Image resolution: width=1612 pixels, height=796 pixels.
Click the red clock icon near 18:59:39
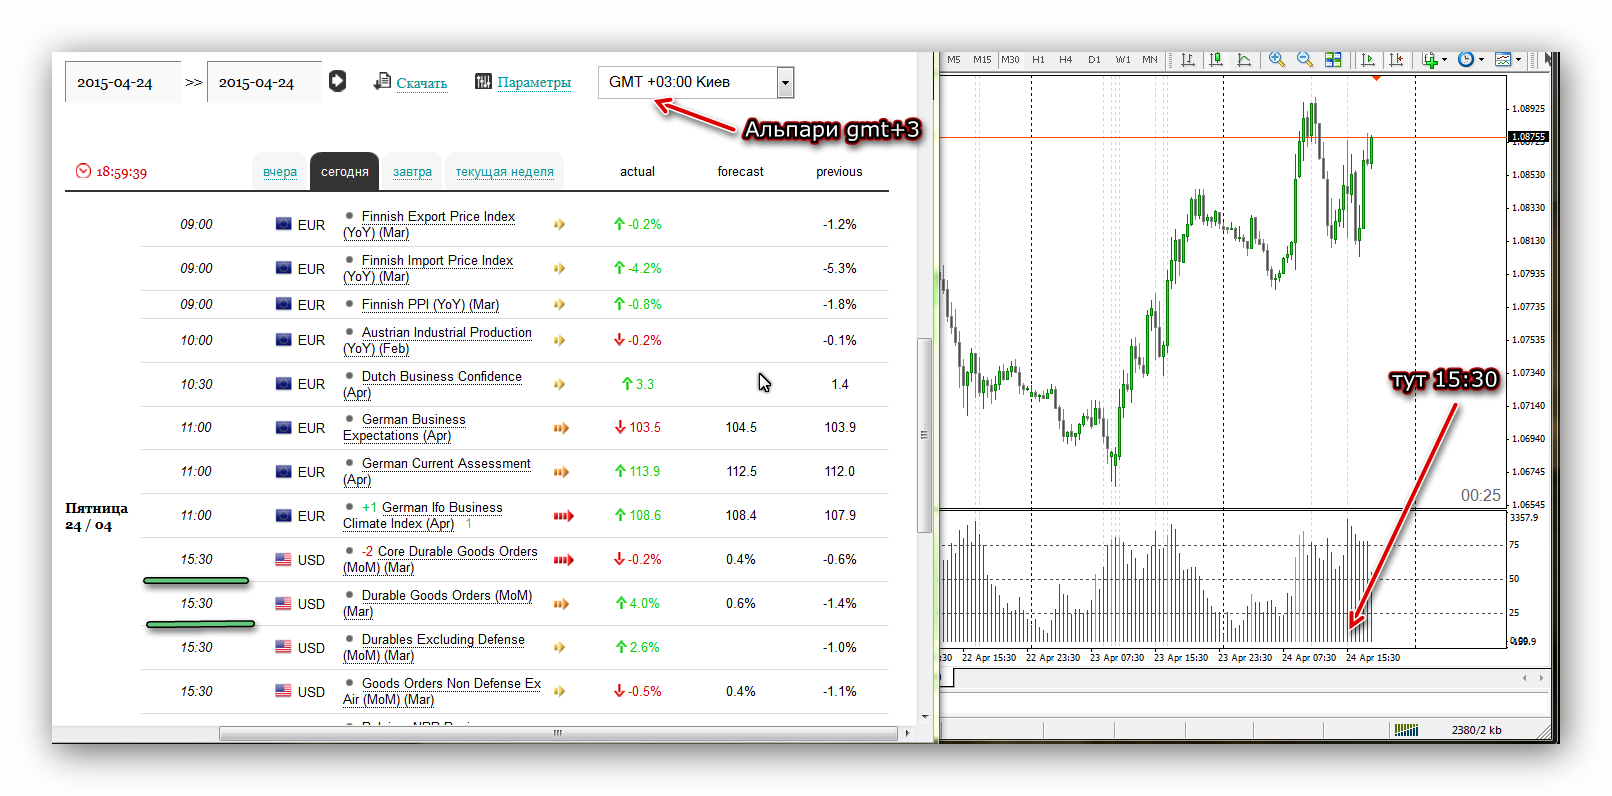coord(83,171)
